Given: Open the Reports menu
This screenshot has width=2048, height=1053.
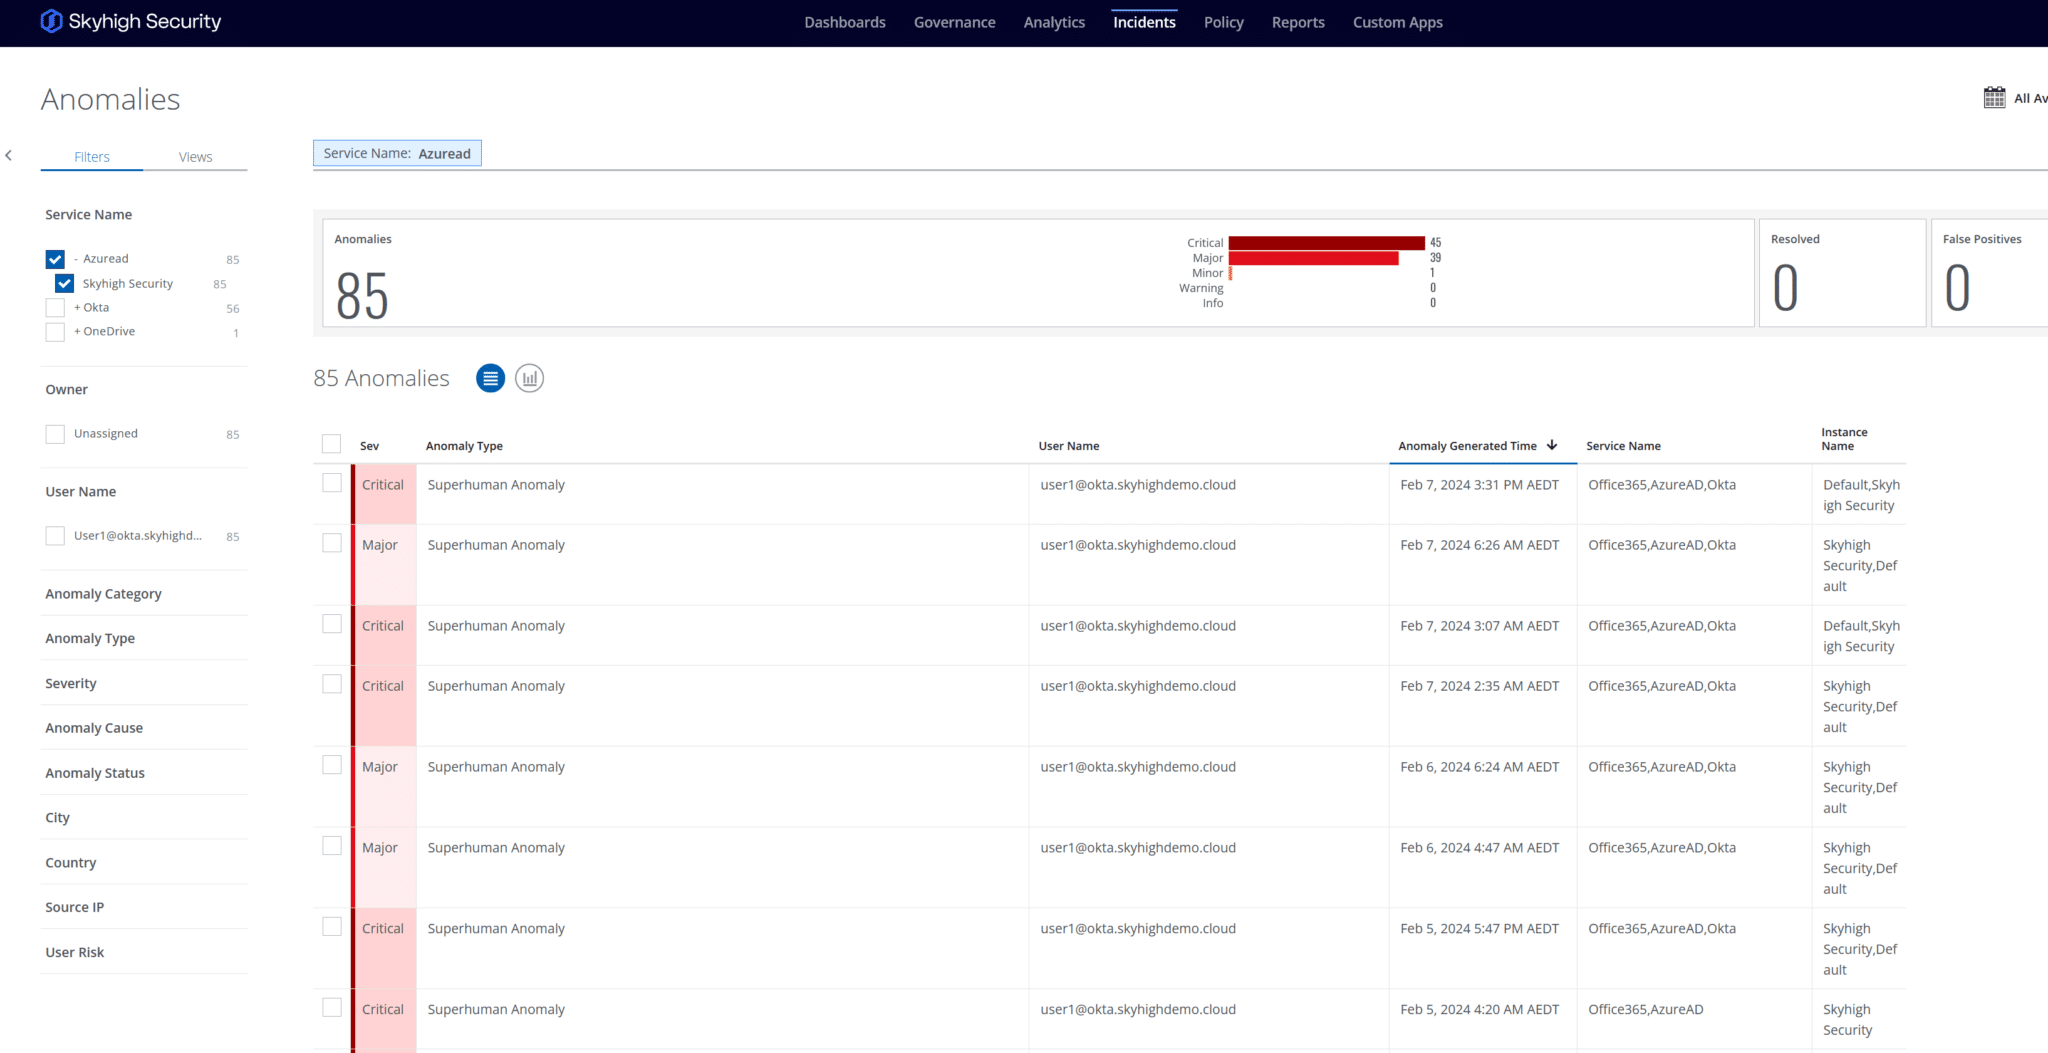Looking at the screenshot, I should [x=1297, y=23].
